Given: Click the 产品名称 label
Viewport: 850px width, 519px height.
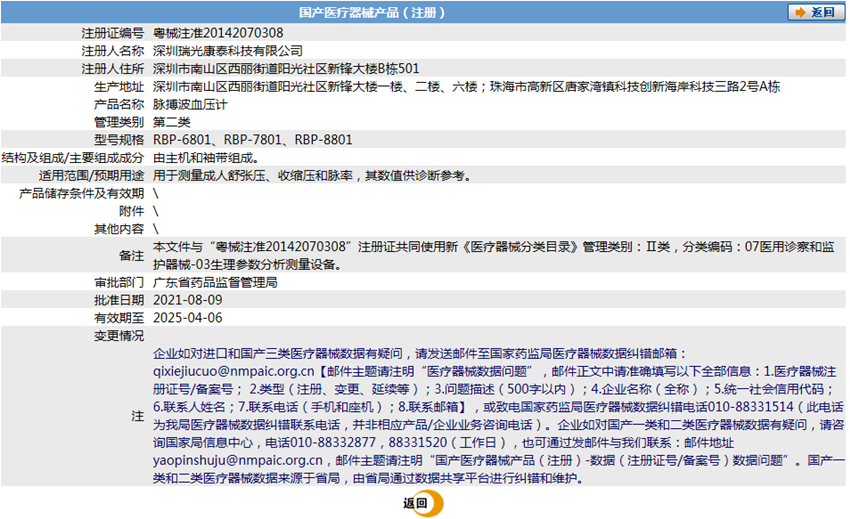Looking at the screenshot, I should click(119, 105).
